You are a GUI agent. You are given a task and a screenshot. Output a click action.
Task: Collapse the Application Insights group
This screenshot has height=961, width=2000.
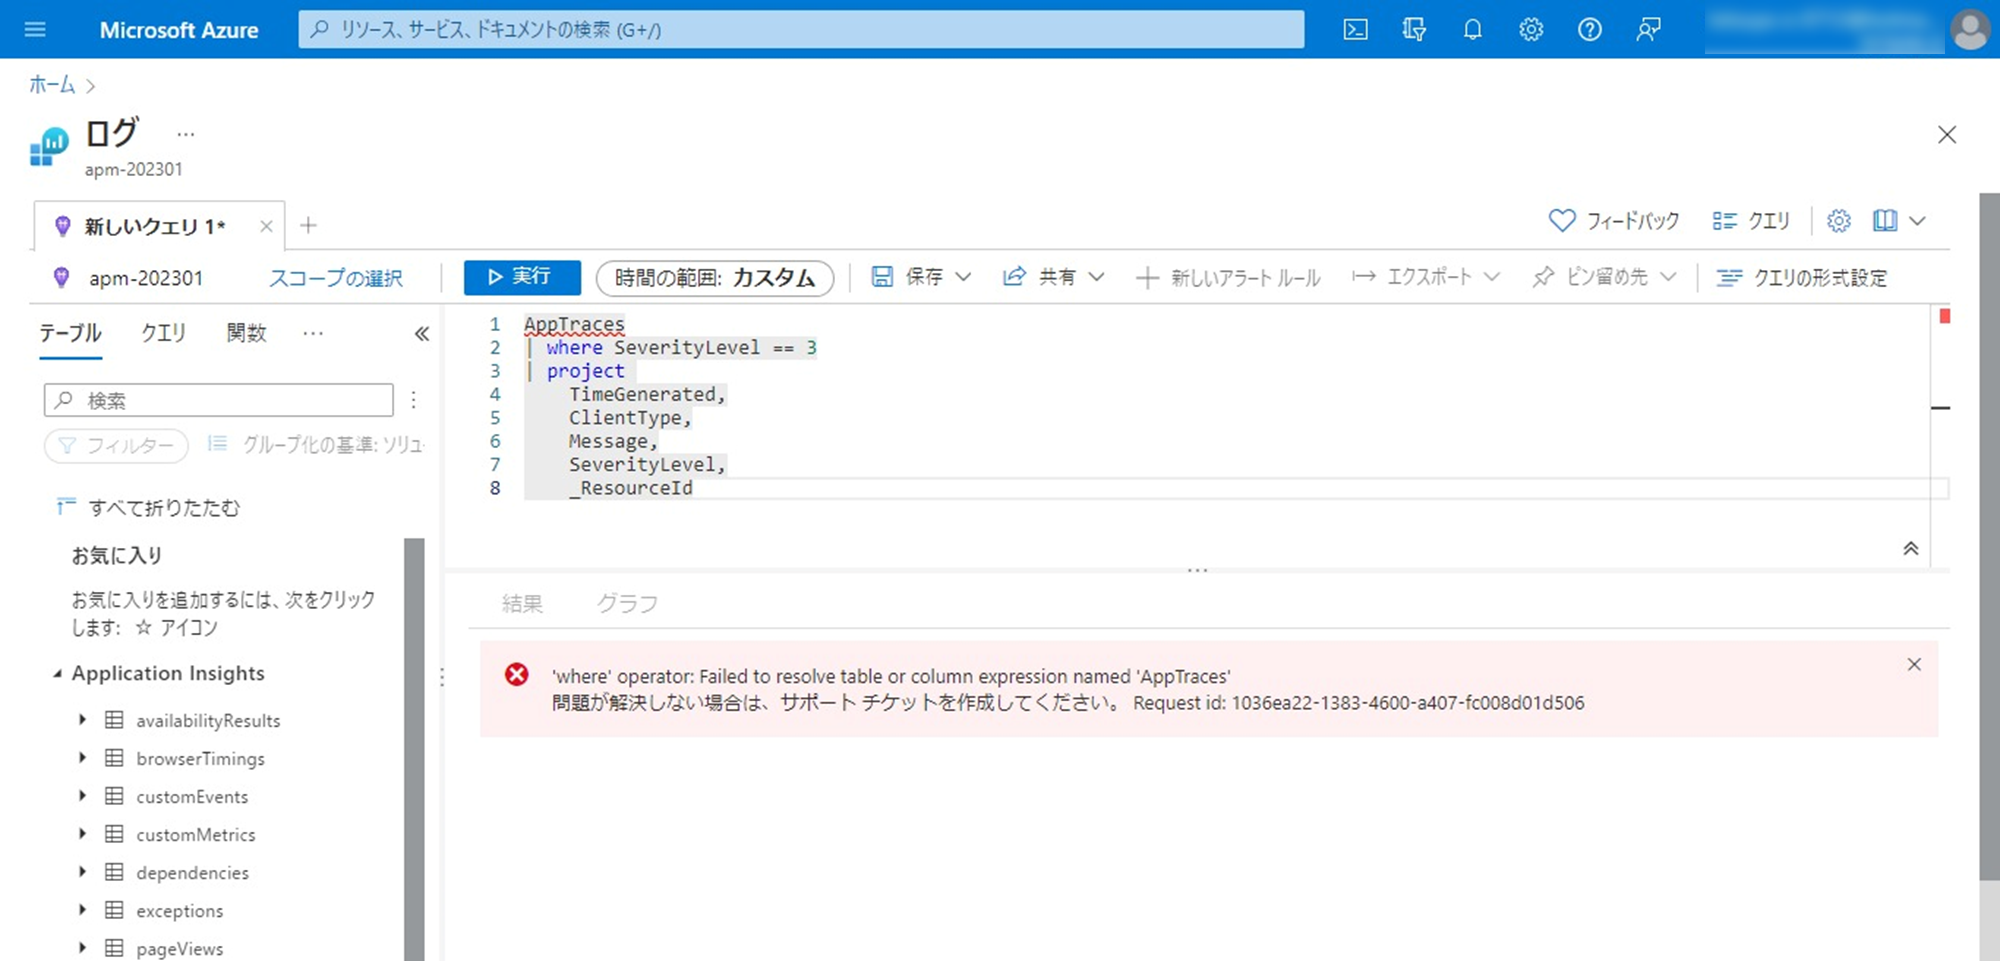tap(57, 674)
